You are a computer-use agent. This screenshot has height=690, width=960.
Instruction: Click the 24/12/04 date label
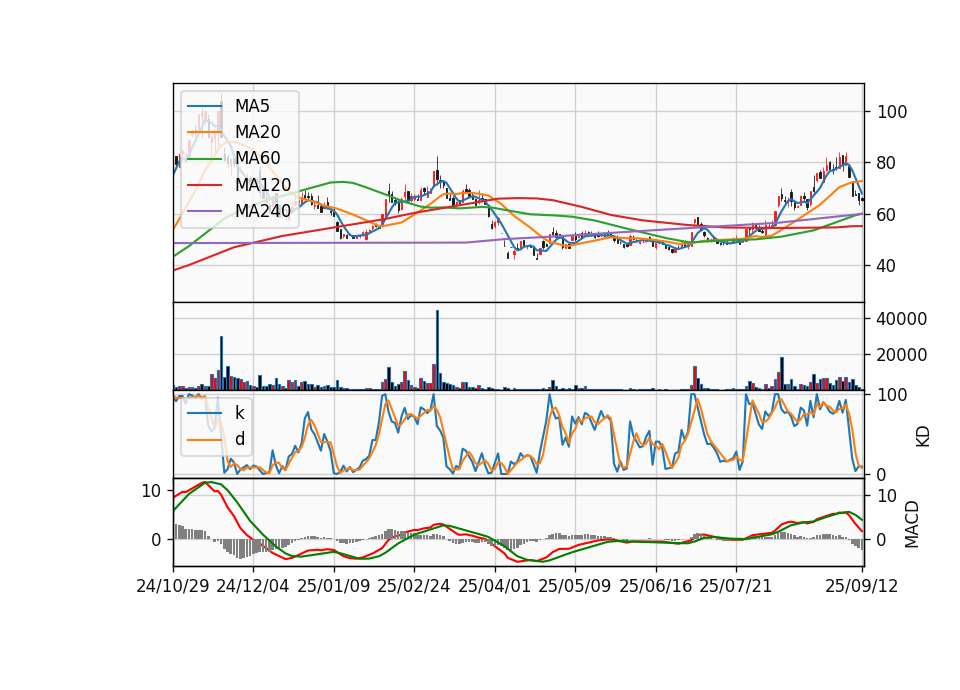[253, 586]
